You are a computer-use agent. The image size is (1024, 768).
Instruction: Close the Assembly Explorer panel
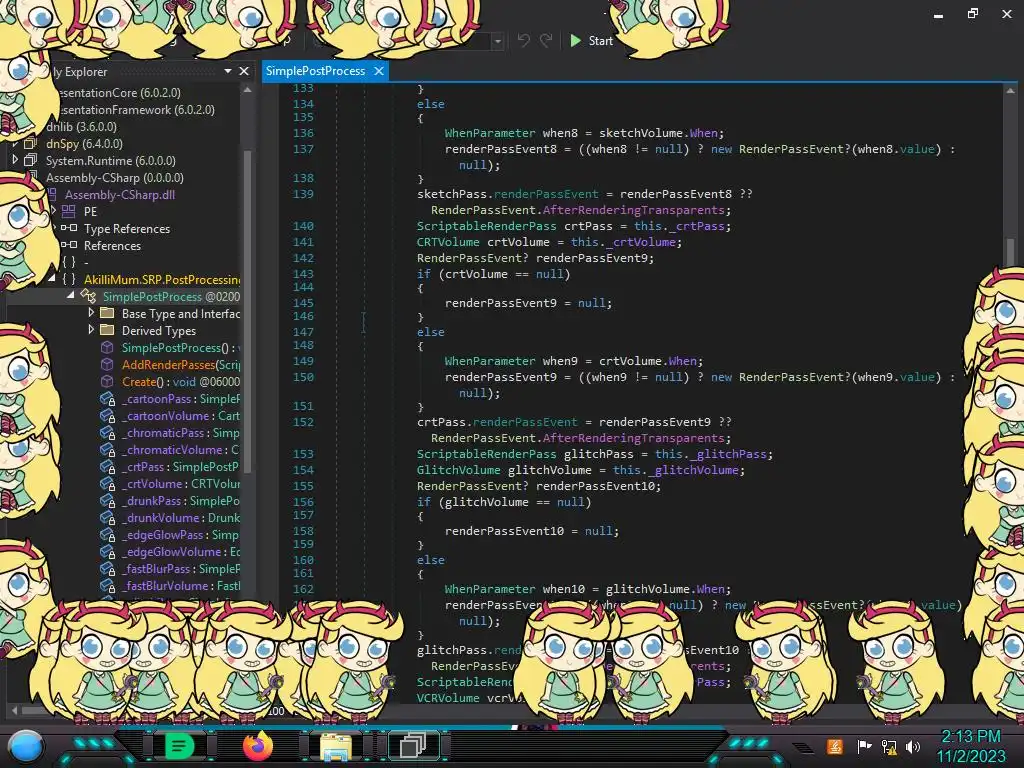[x=244, y=71]
